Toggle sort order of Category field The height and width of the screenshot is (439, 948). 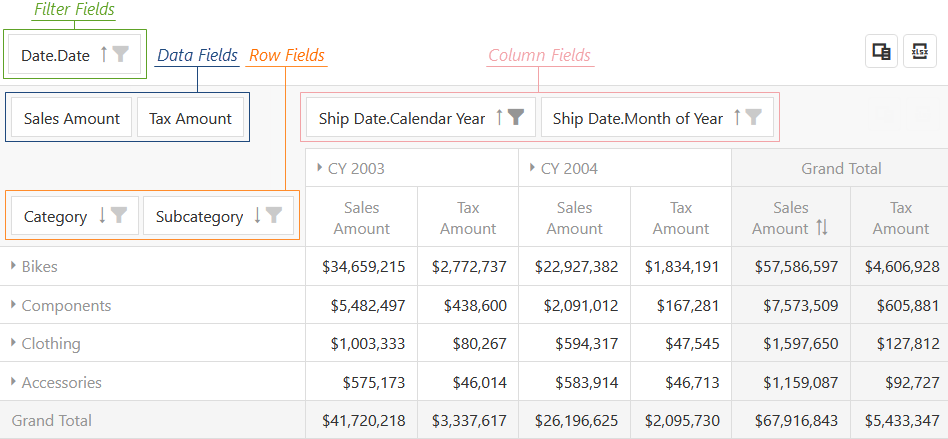click(x=102, y=216)
